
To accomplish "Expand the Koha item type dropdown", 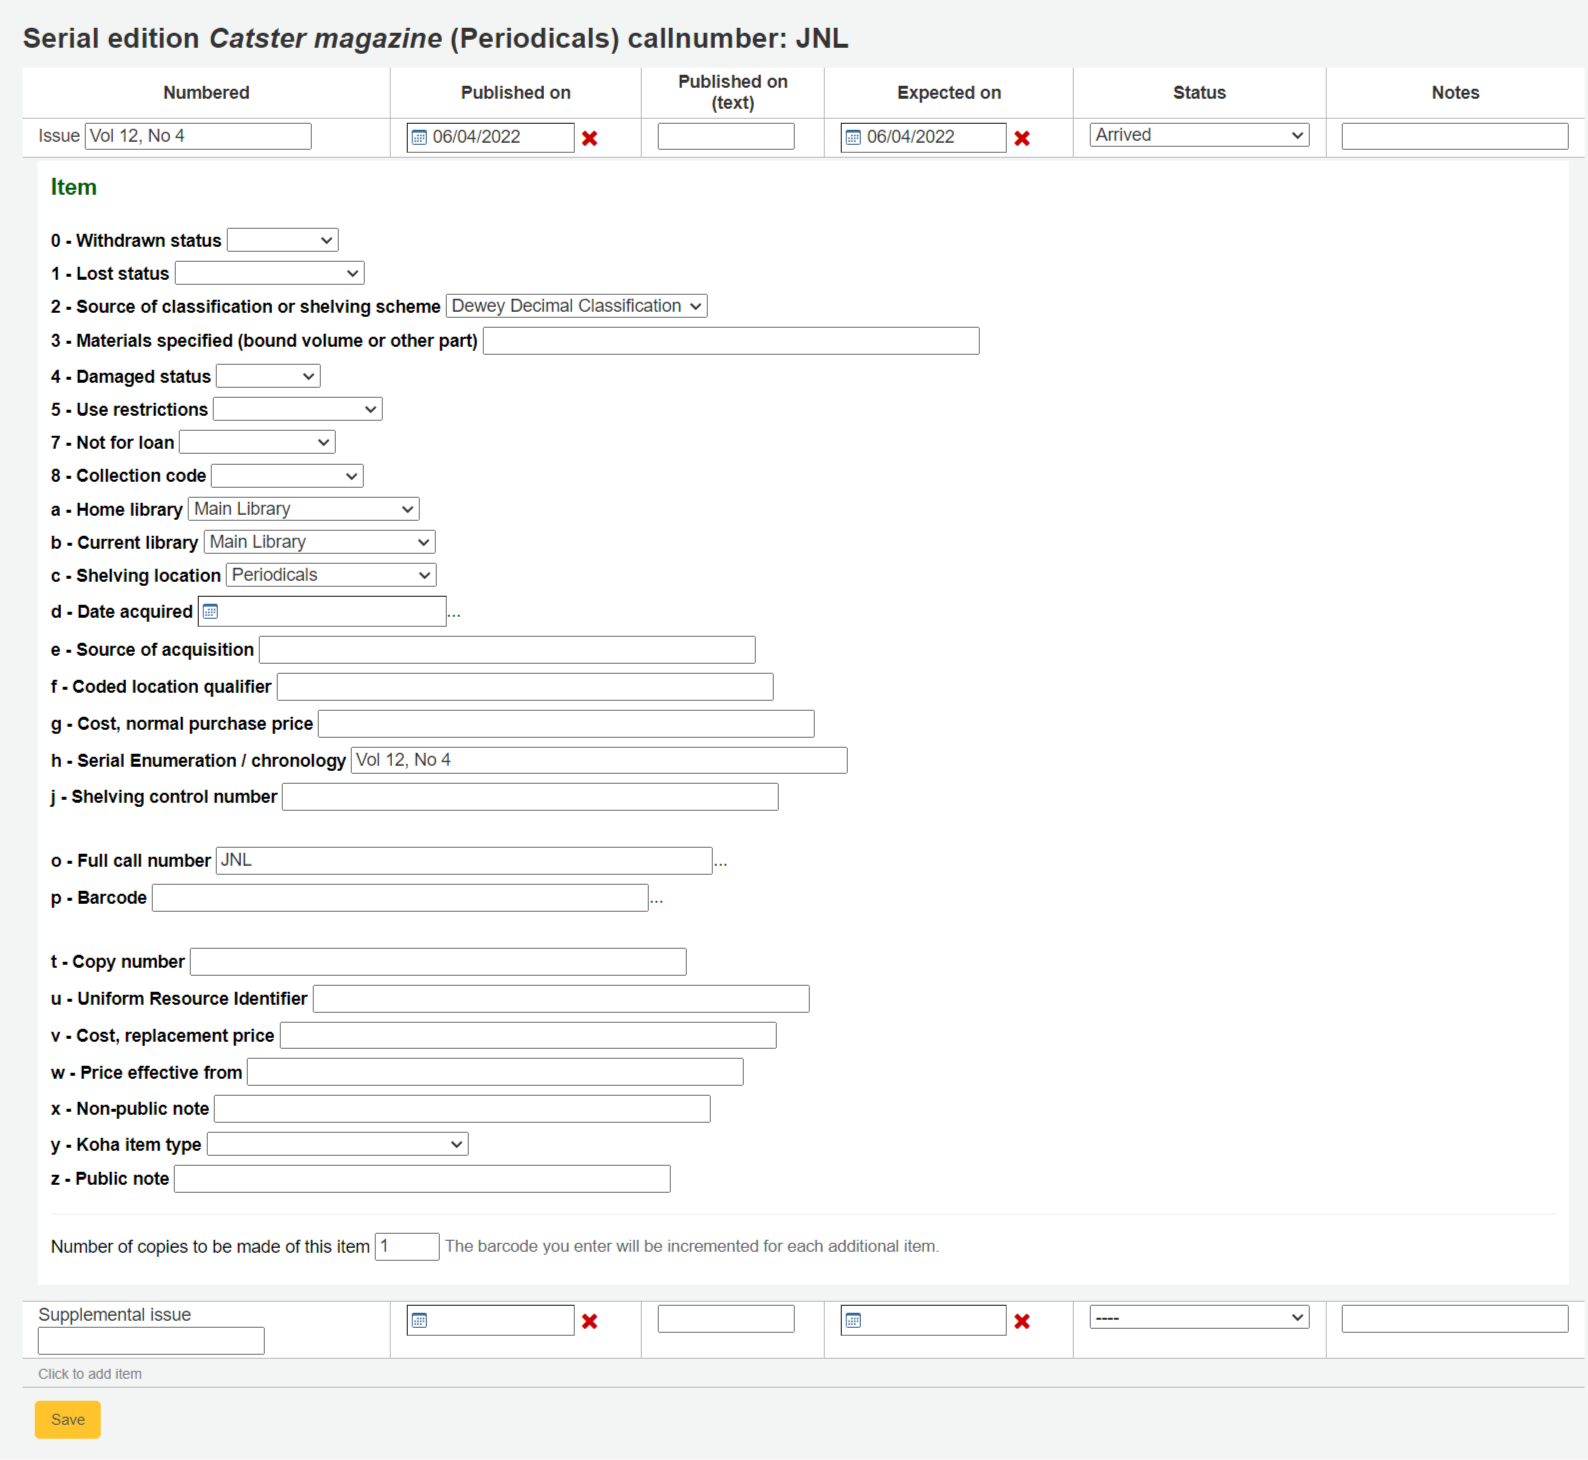I will coord(337,1144).
